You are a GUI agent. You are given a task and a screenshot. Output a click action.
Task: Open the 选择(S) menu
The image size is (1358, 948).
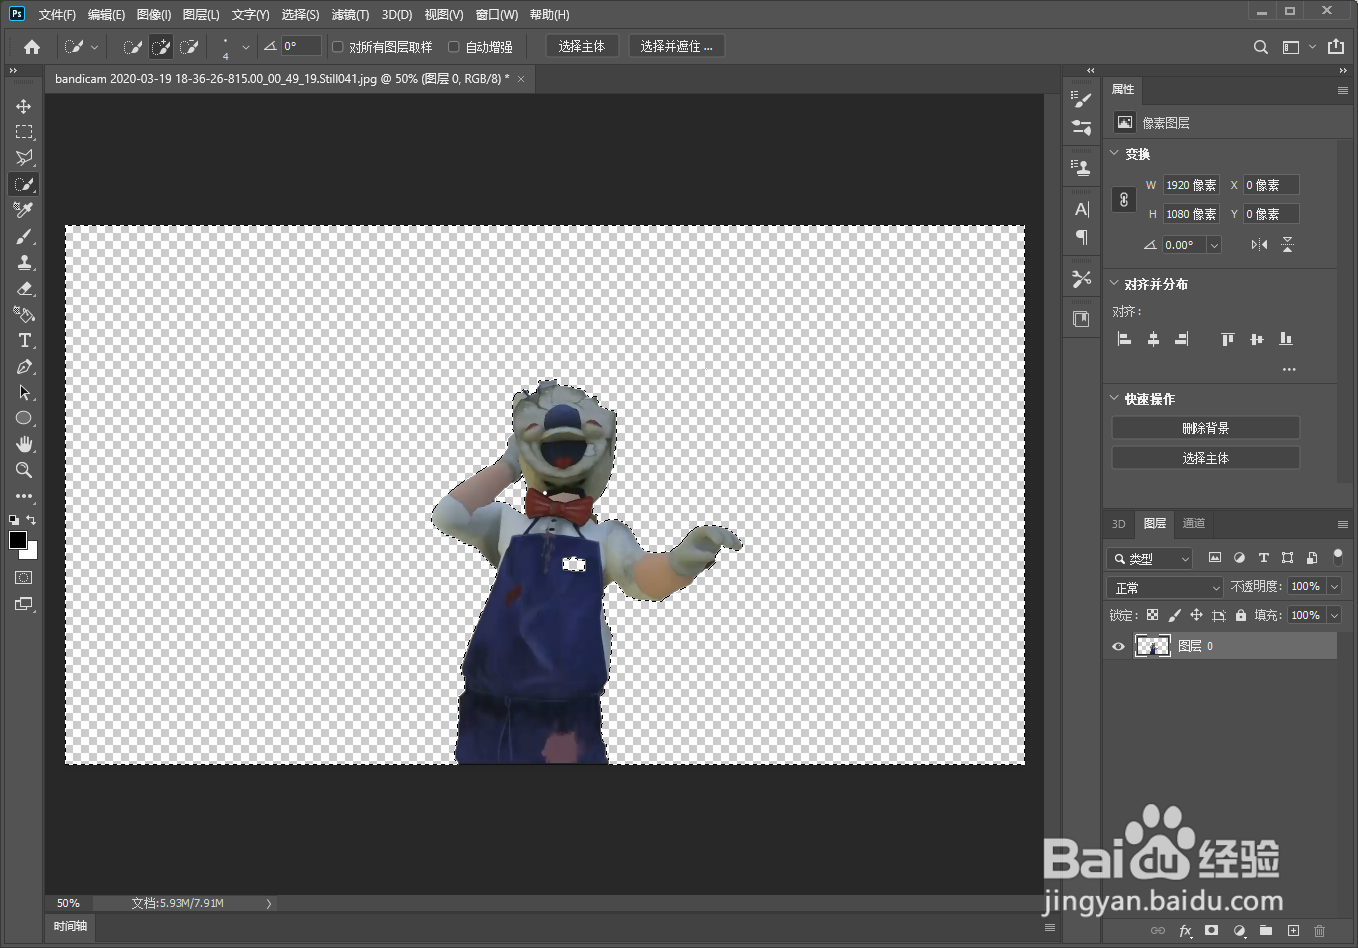pos(300,14)
